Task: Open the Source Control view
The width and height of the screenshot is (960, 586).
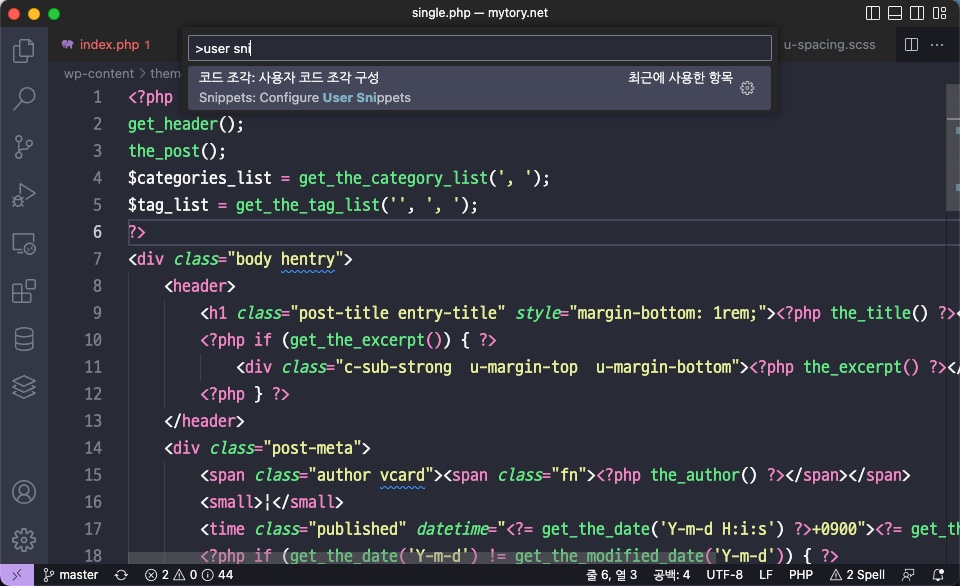Action: pyautogui.click(x=24, y=147)
